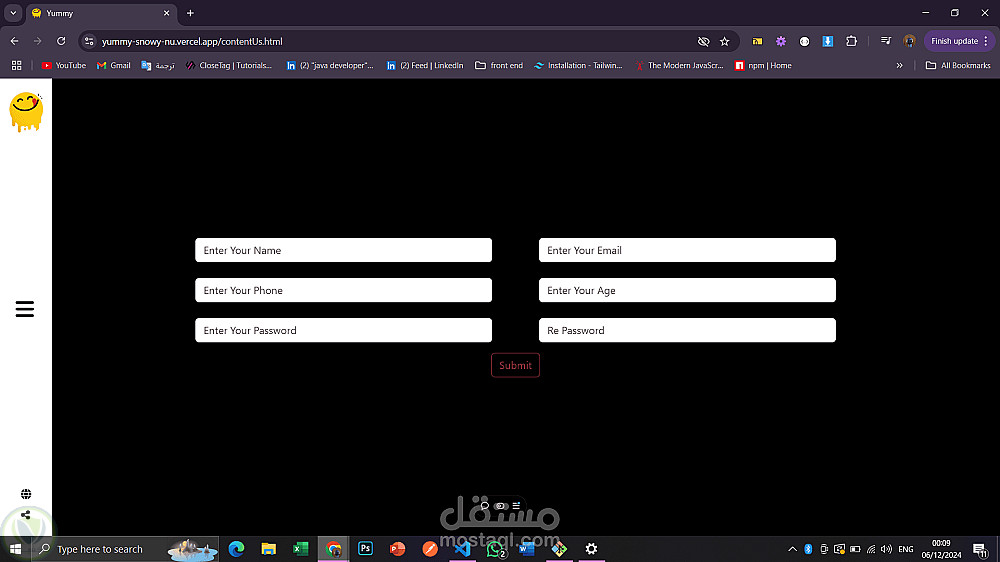The image size is (1000, 562).
Task: Open Postman from taskbar
Action: (430, 549)
